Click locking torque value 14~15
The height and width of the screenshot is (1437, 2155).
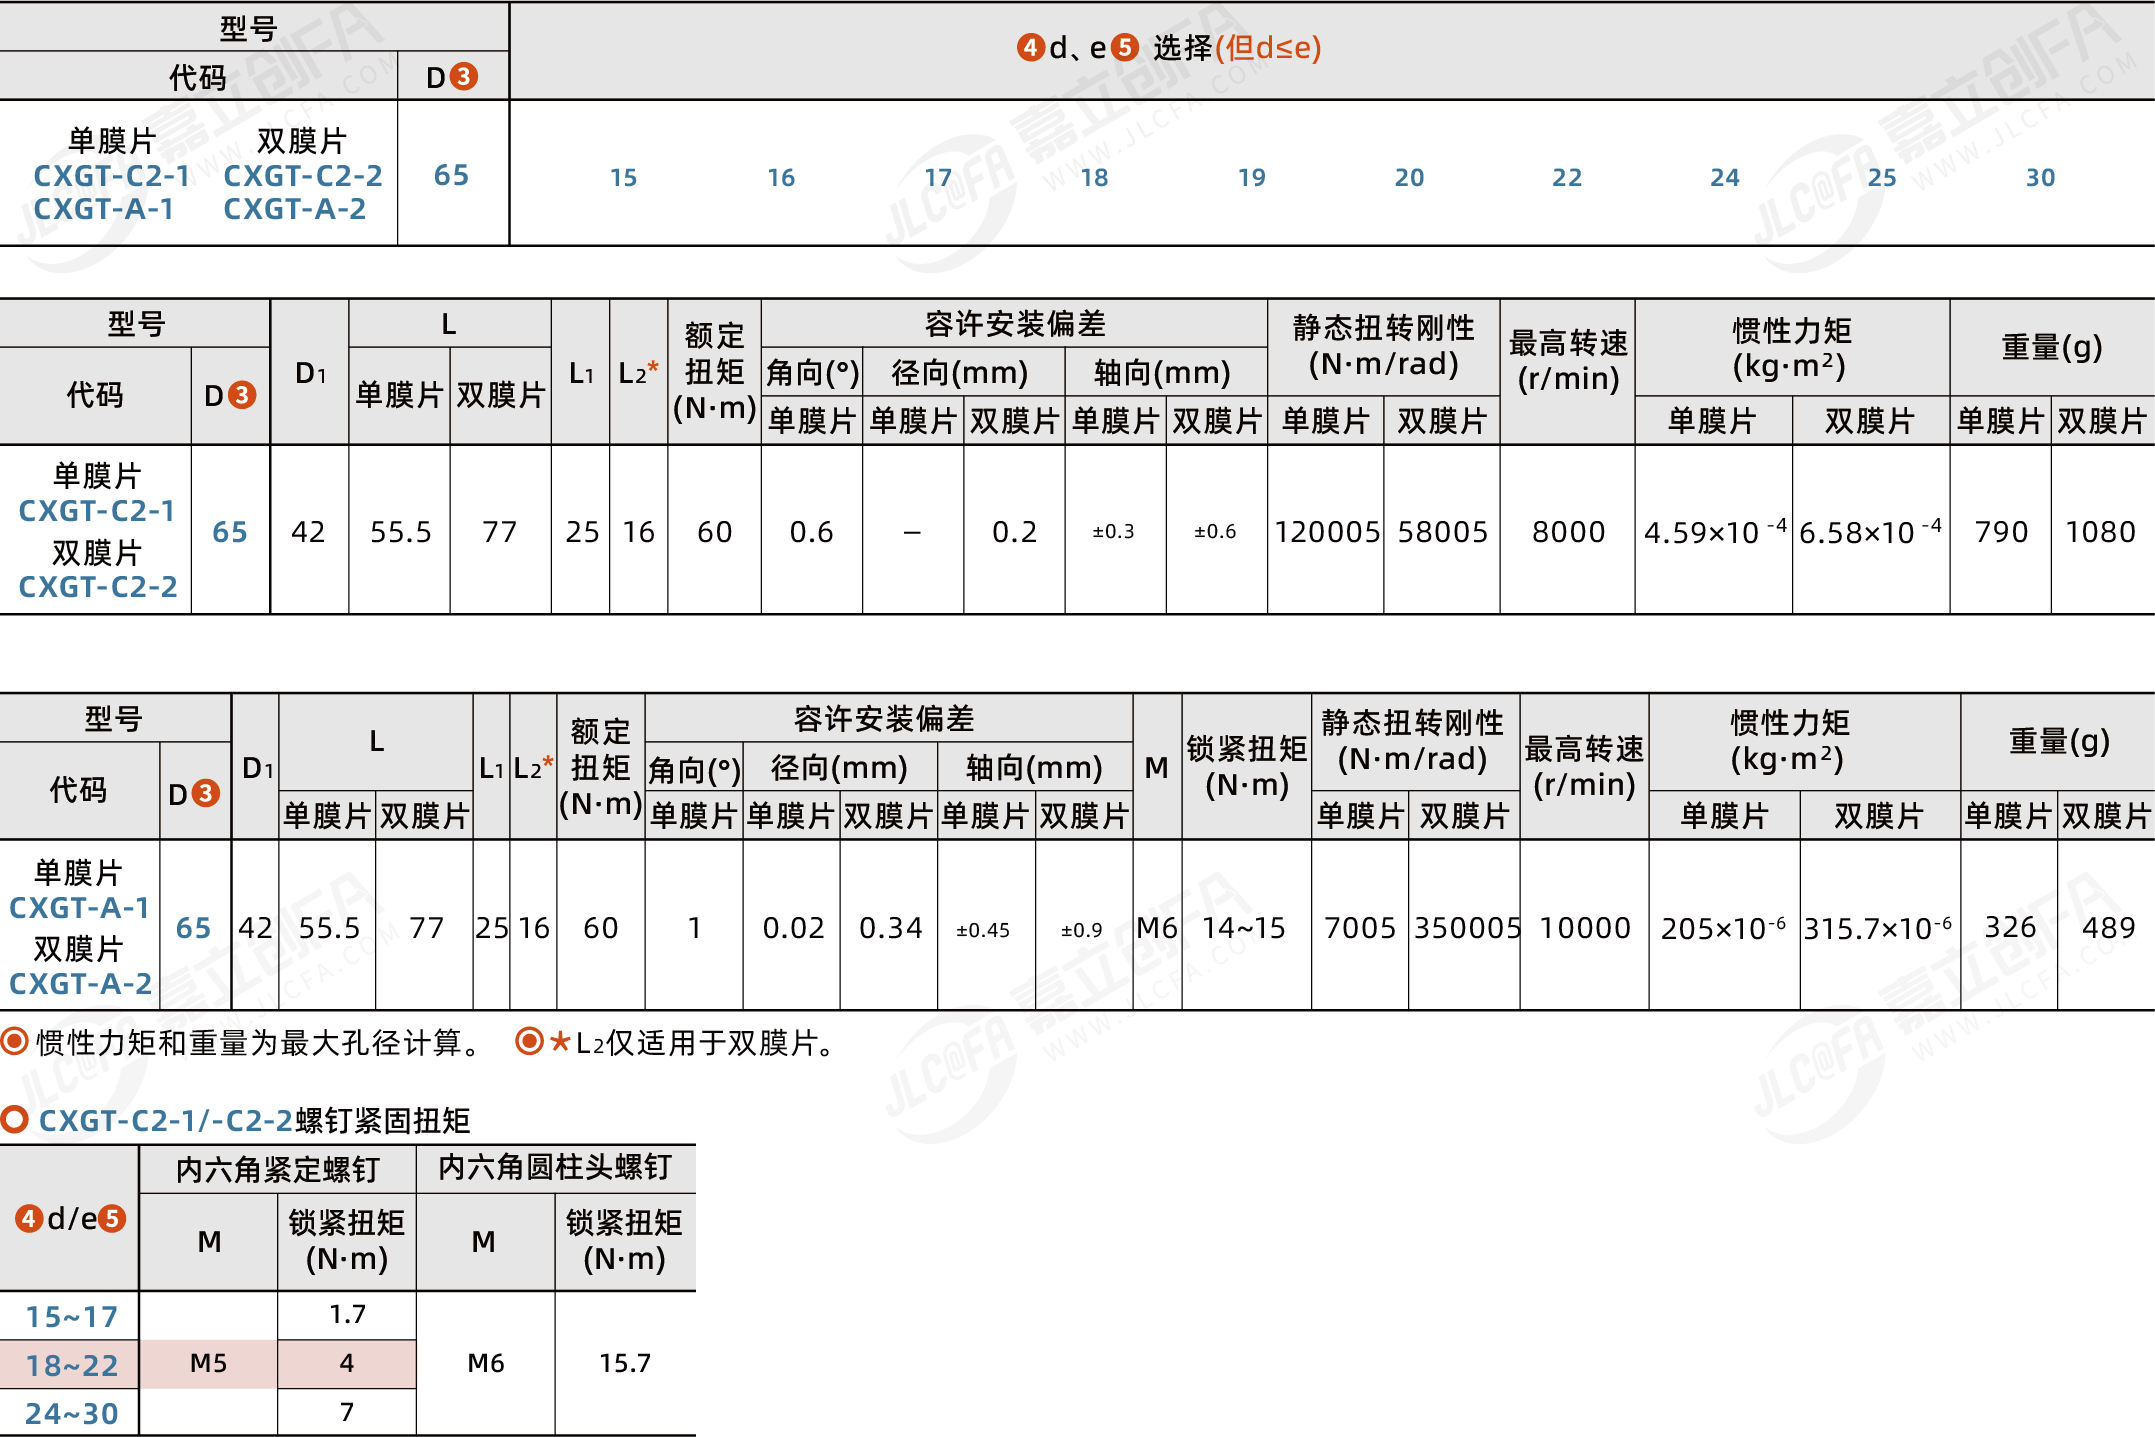point(1244,928)
